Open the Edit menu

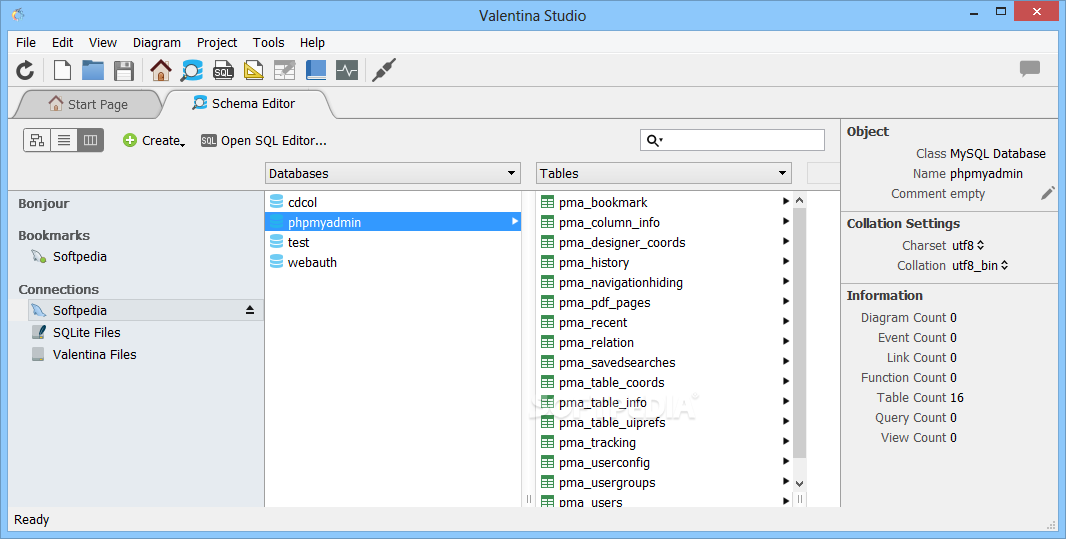coord(63,42)
